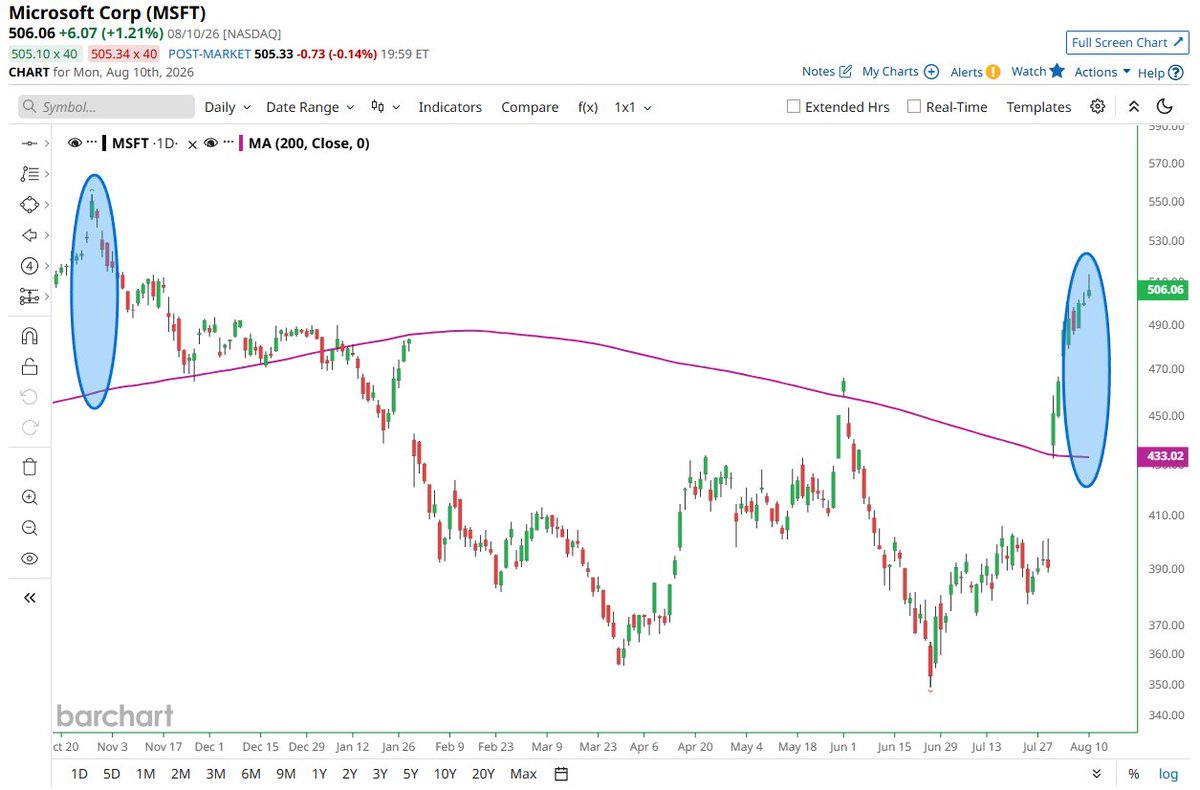Enable the Extended Hrs checkbox
The width and height of the screenshot is (1200, 790).
click(794, 107)
